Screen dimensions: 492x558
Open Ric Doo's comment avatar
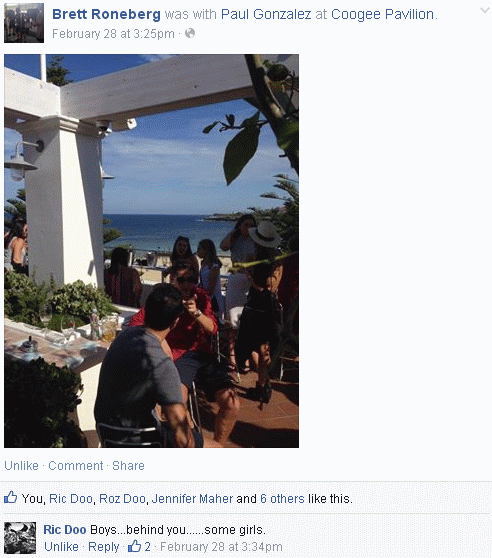click(x=20, y=538)
